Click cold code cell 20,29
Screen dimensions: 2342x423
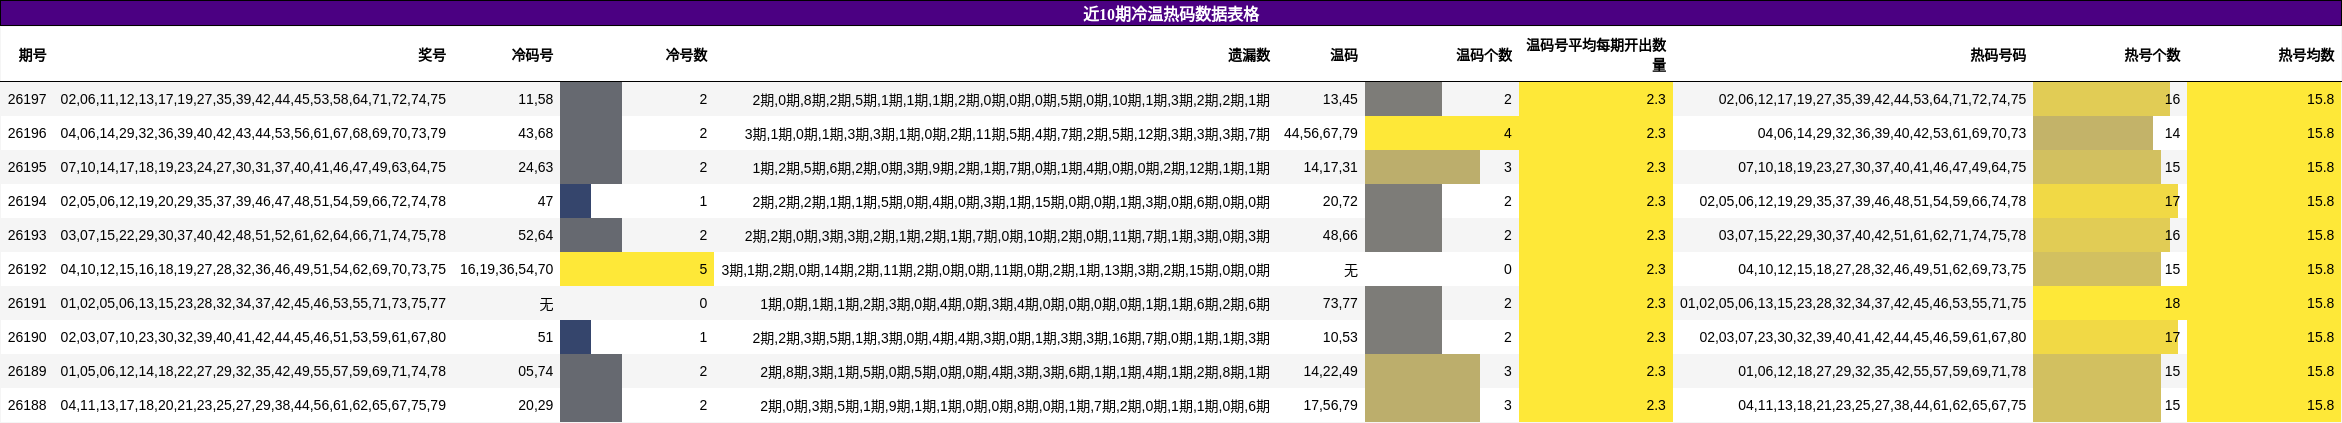coord(535,405)
